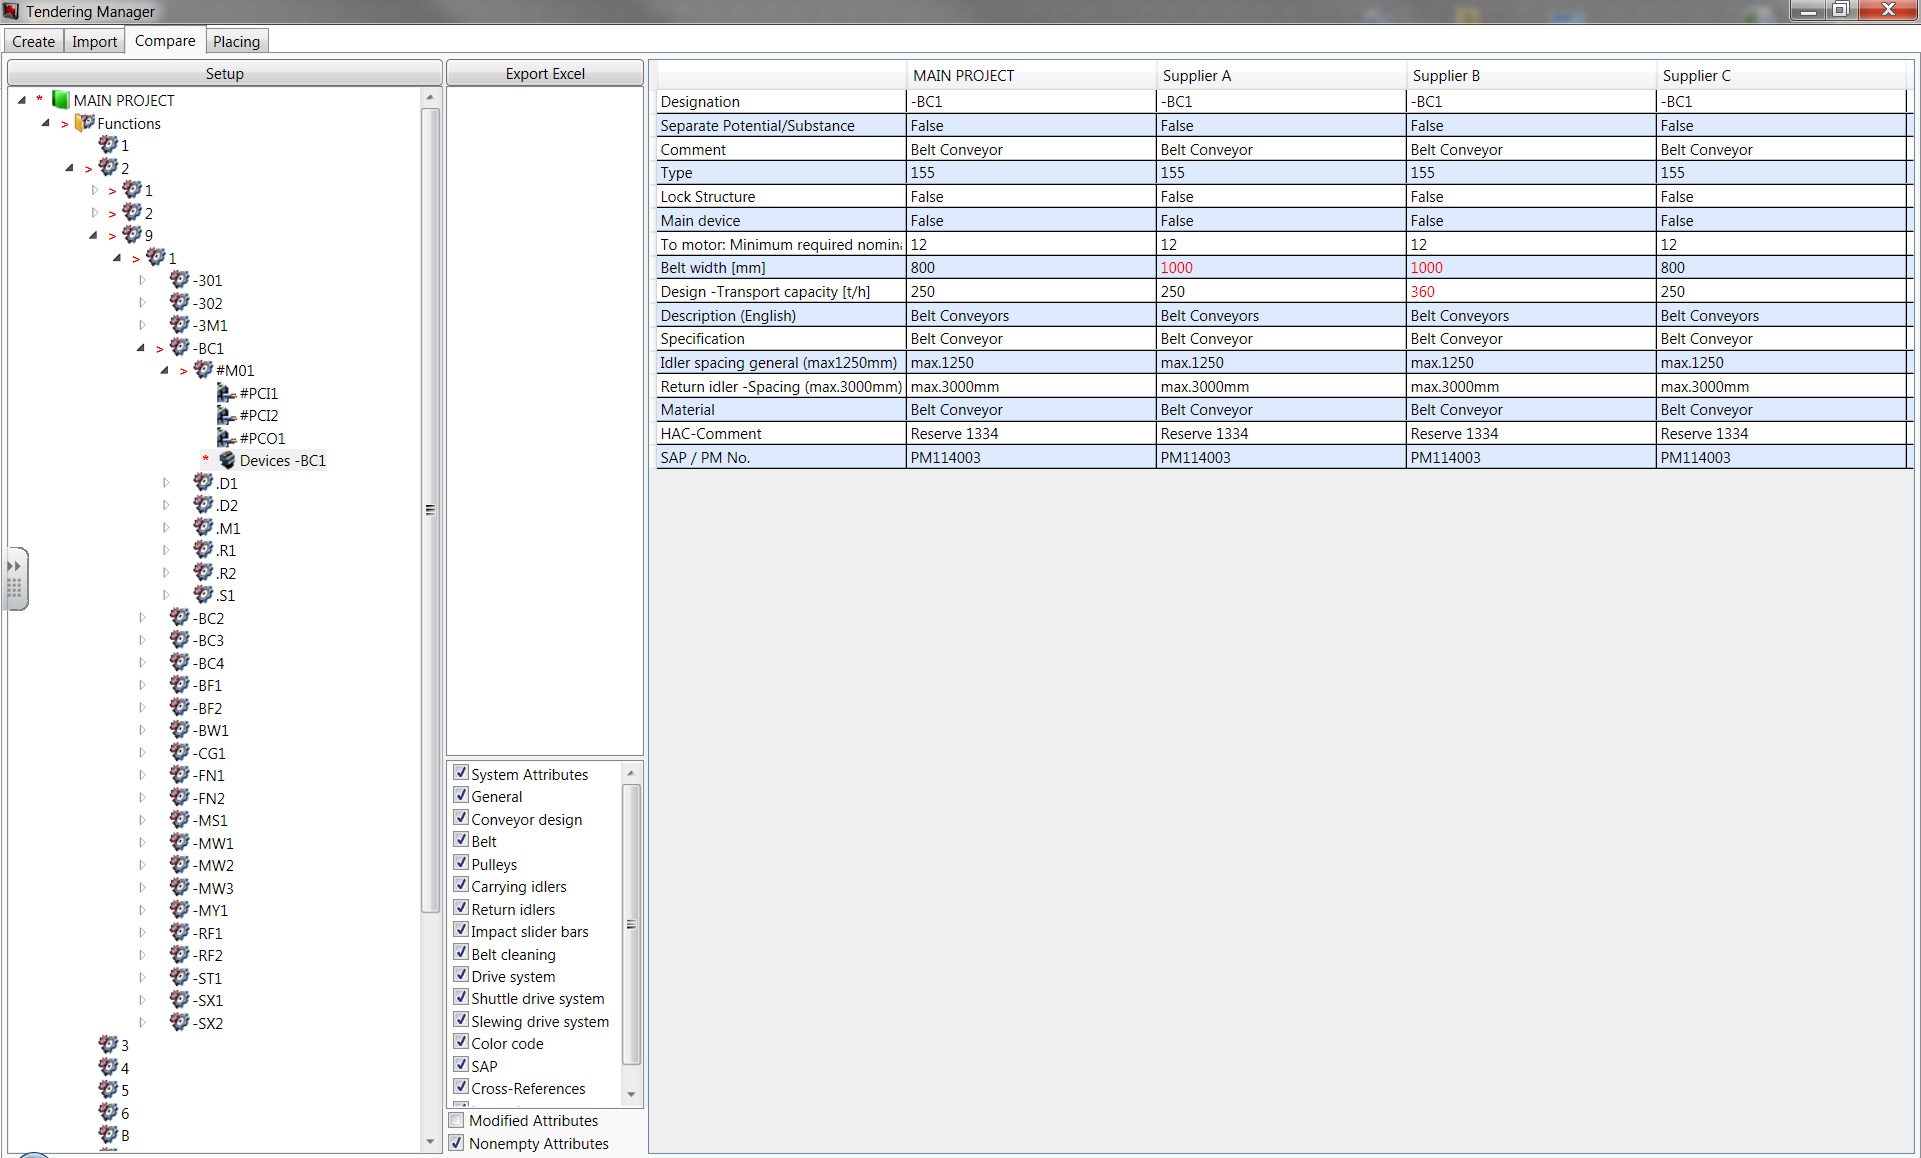Toggle the Nonempty Attributes checkbox
The height and width of the screenshot is (1158, 1921).
pyautogui.click(x=457, y=1143)
